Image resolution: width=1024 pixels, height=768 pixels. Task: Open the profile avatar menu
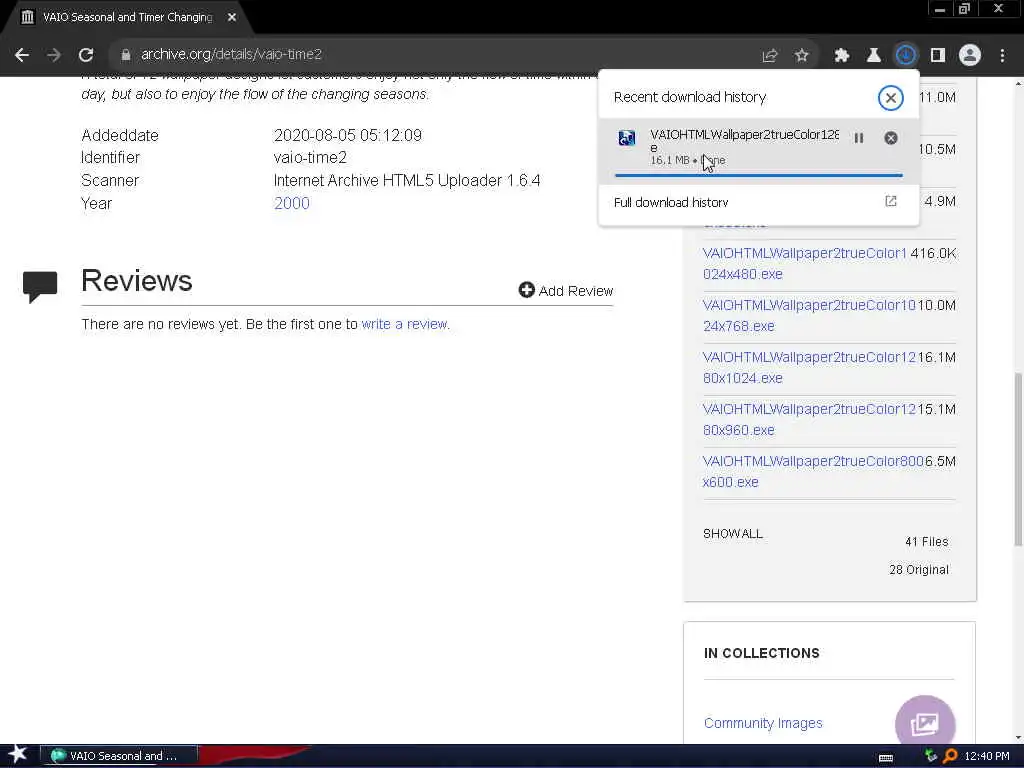click(x=970, y=56)
